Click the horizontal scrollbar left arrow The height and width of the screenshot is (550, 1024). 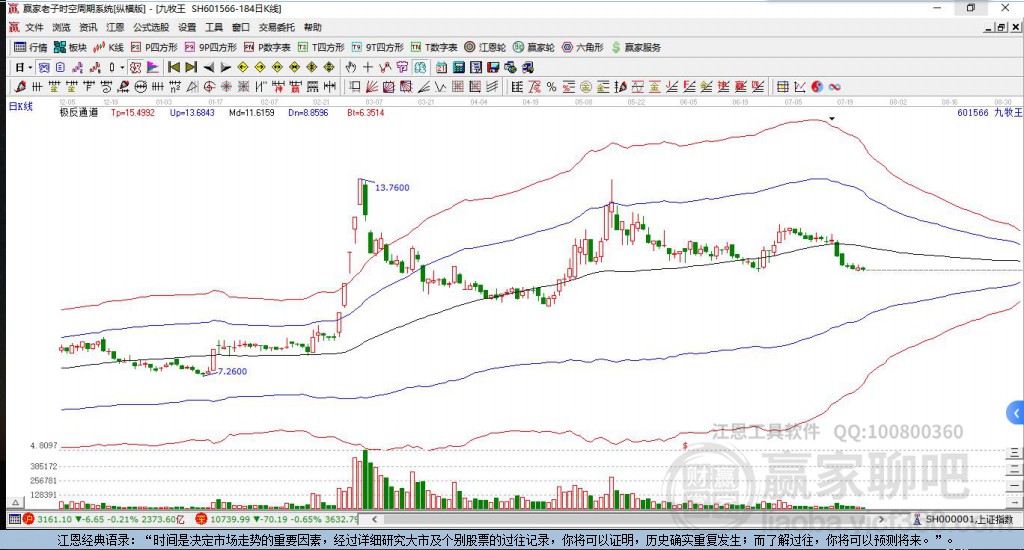374,519
